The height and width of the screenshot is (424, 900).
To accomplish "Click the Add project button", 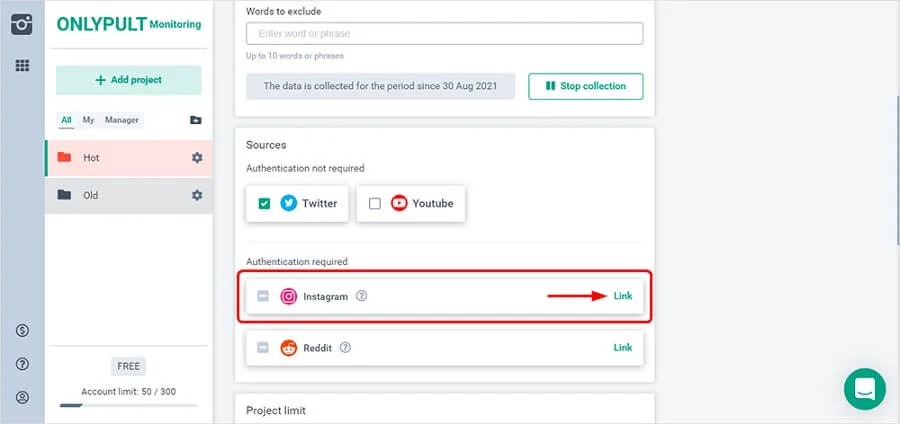I will (128, 80).
